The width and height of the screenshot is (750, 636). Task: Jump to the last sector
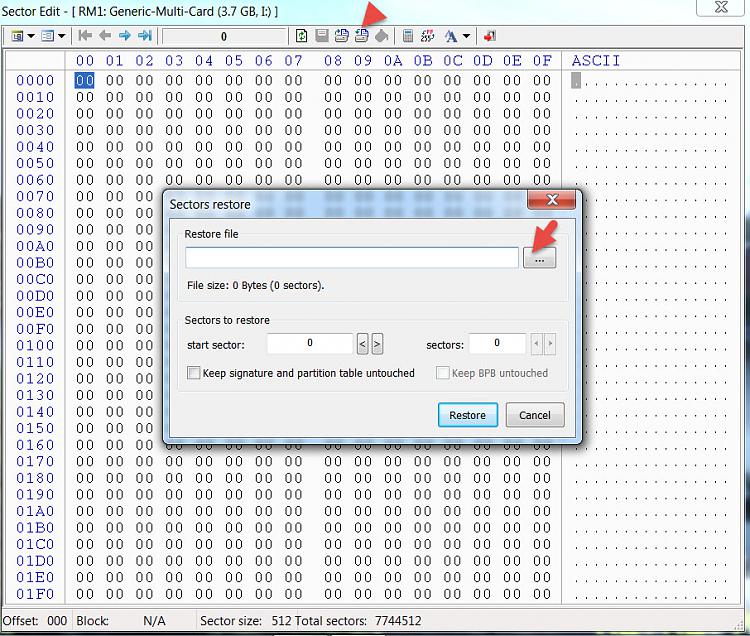pyautogui.click(x=144, y=36)
